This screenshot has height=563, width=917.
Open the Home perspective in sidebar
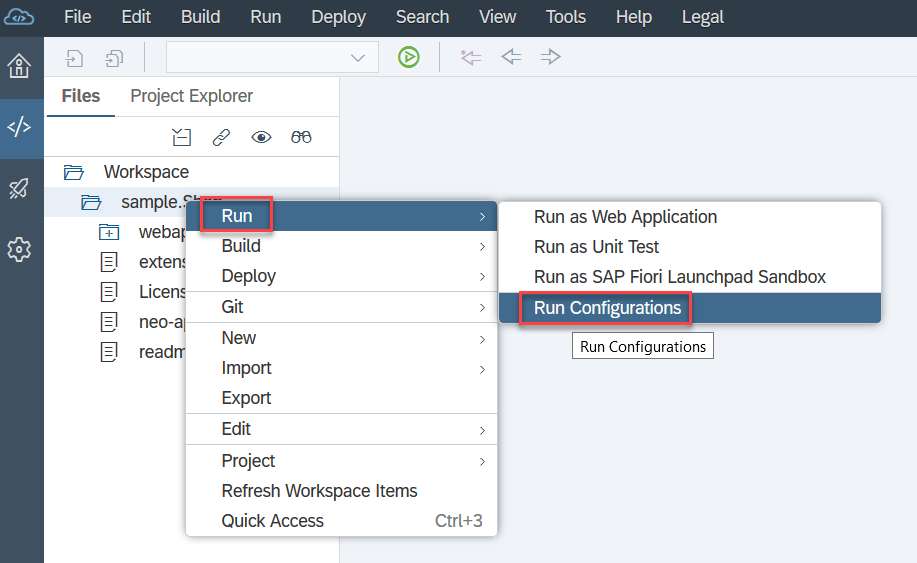tap(19, 65)
